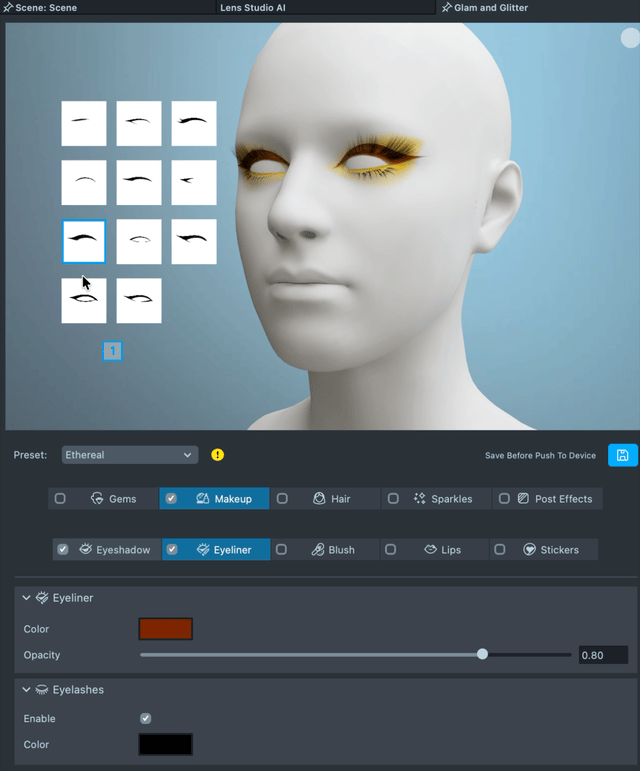The image size is (640, 771).
Task: Uncheck the Eyelashes Enable checkbox
Action: tap(146, 718)
